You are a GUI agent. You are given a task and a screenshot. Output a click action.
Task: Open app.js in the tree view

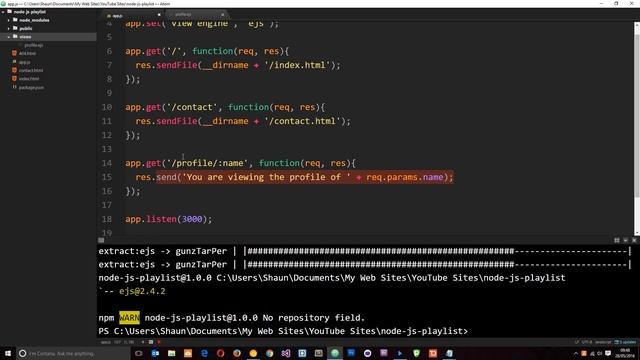pyautogui.click(x=24, y=62)
